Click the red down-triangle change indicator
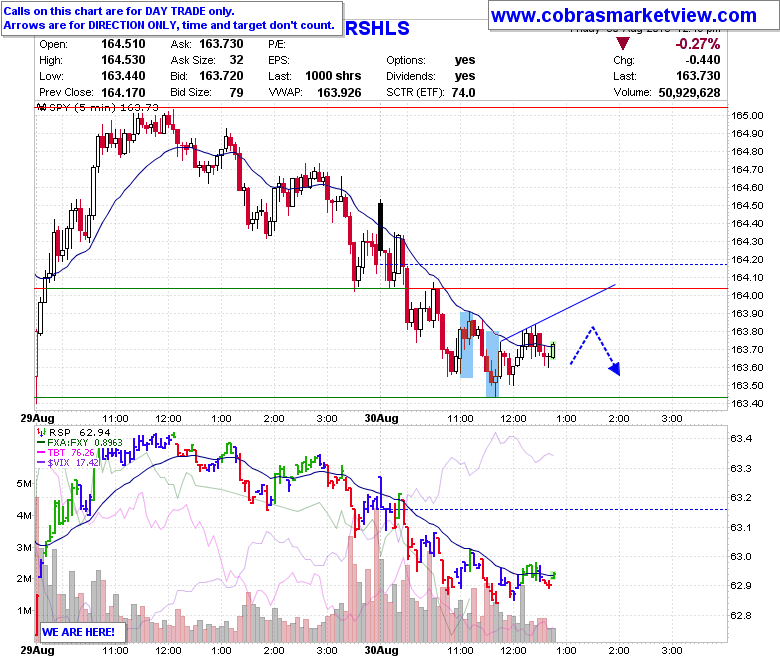 pos(622,43)
